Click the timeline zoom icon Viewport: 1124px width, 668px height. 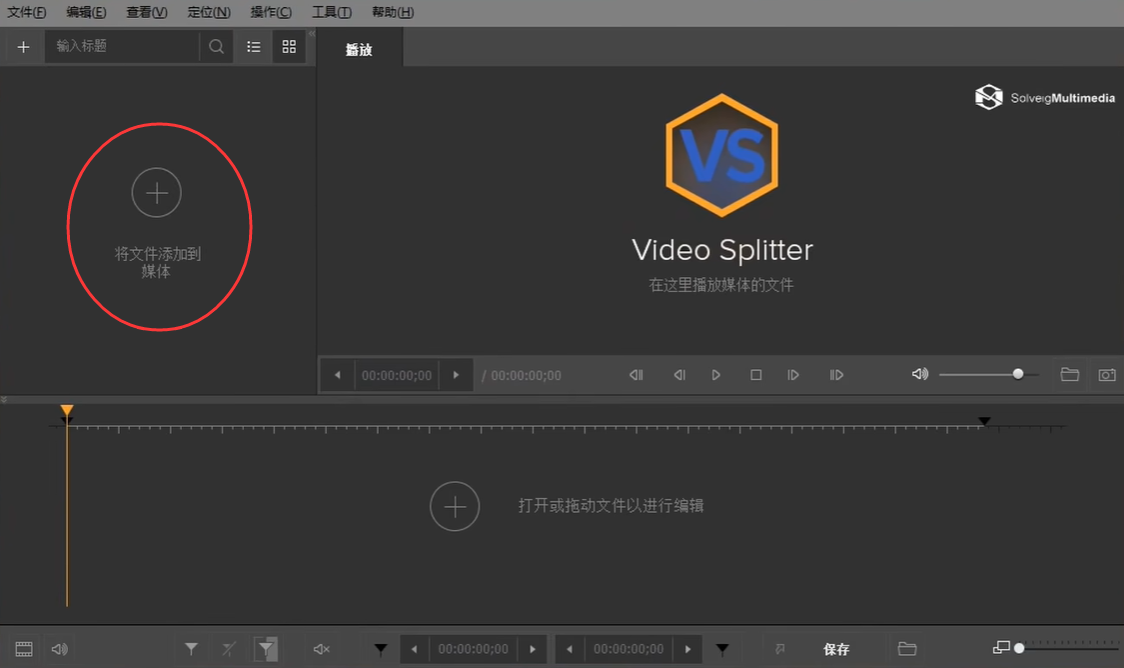pyautogui.click(x=1001, y=648)
